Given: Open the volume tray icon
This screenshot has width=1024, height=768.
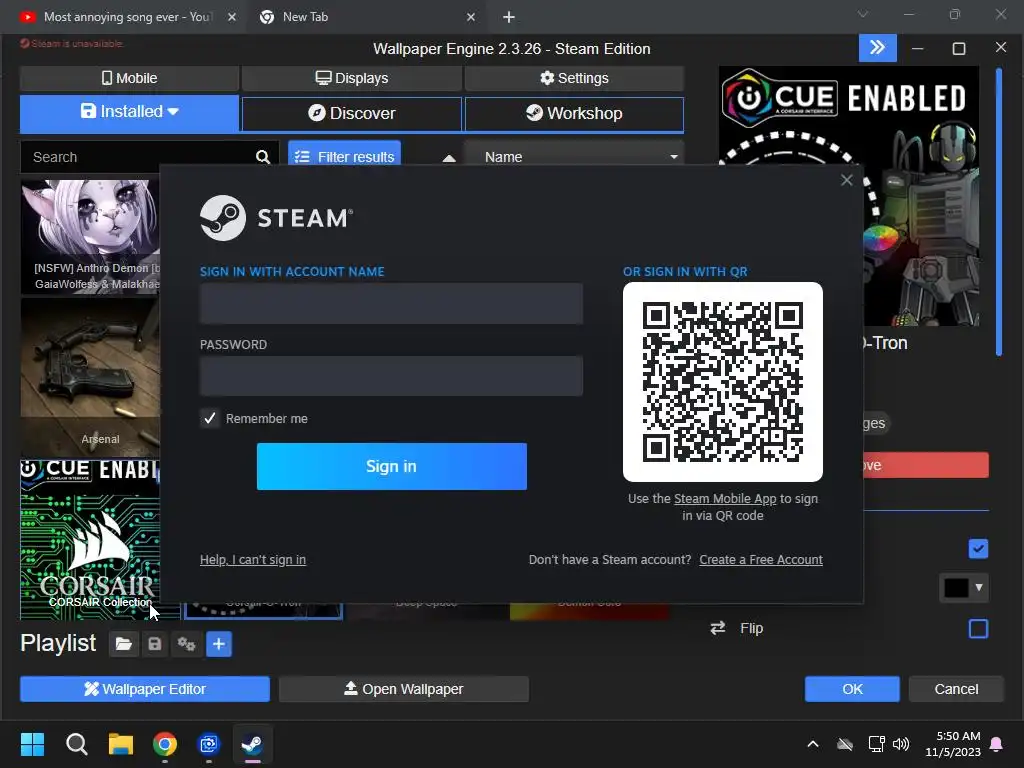Looking at the screenshot, I should 901,744.
